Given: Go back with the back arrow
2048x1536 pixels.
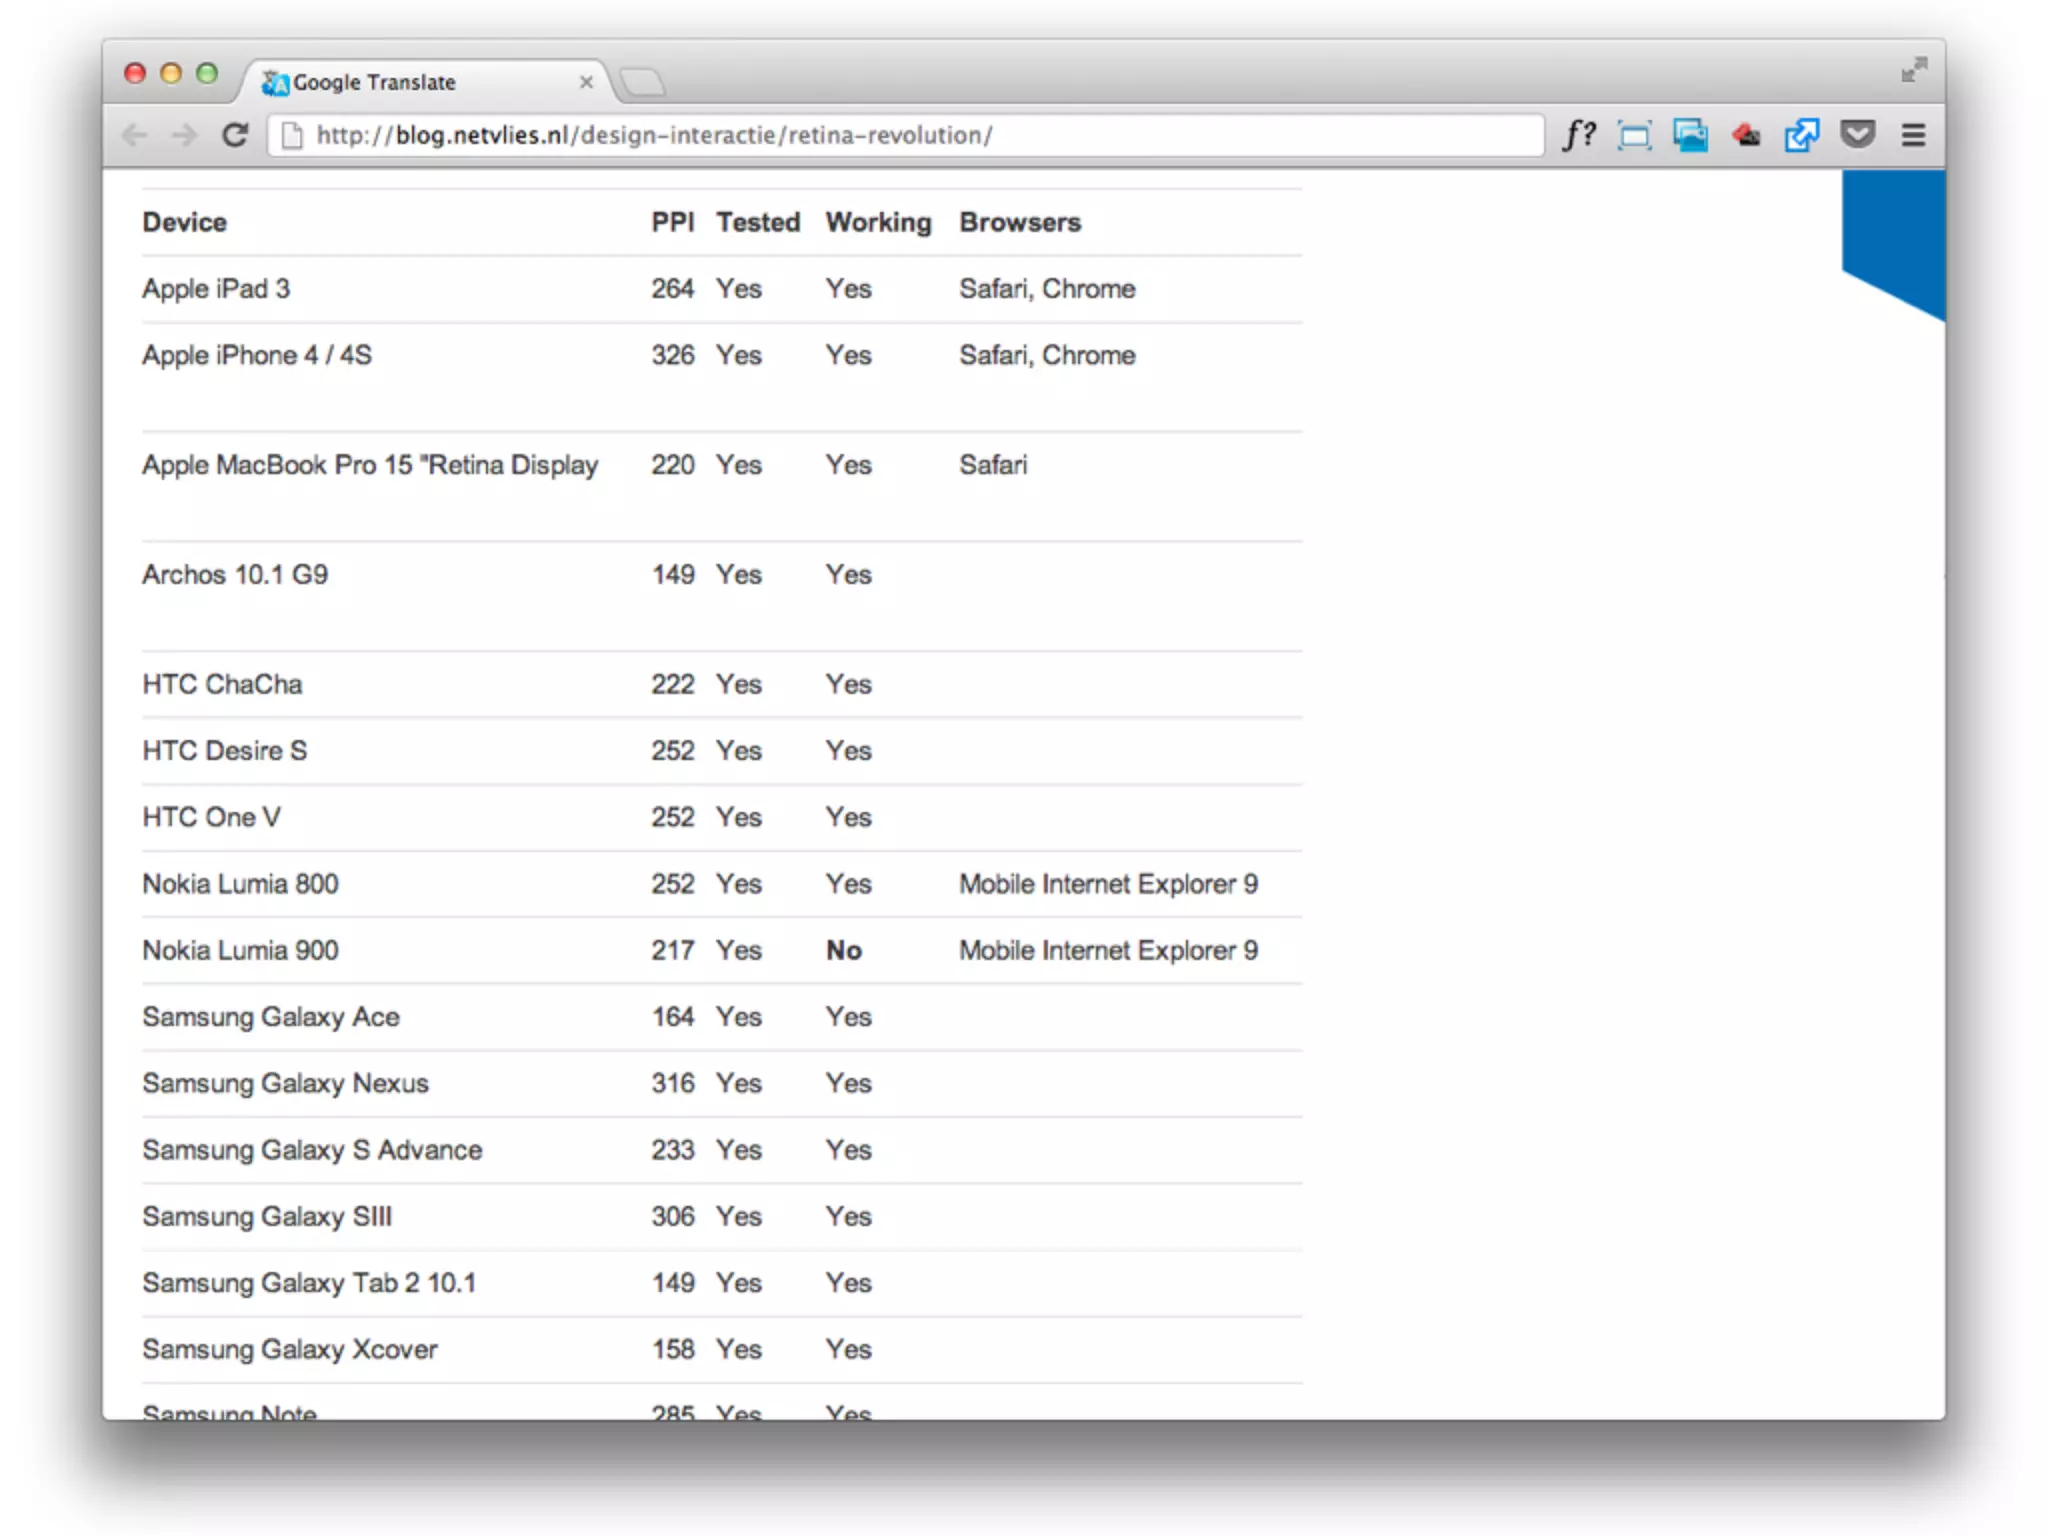Looking at the screenshot, I should 135,135.
